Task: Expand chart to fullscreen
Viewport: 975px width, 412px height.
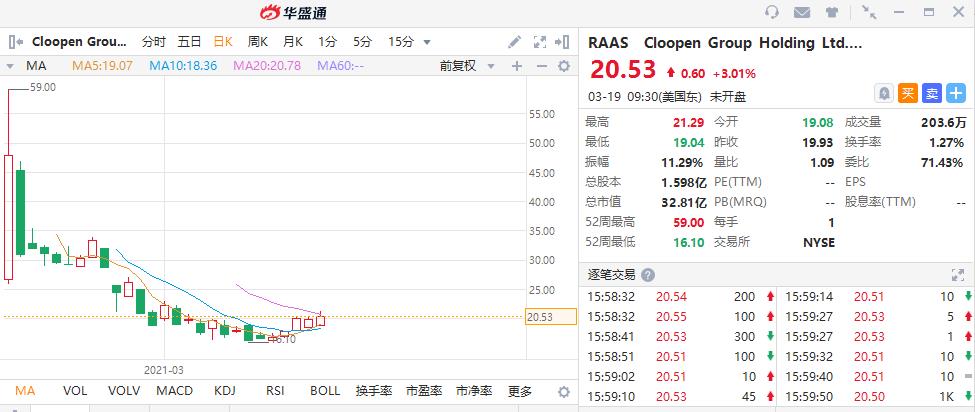Action: (540, 42)
